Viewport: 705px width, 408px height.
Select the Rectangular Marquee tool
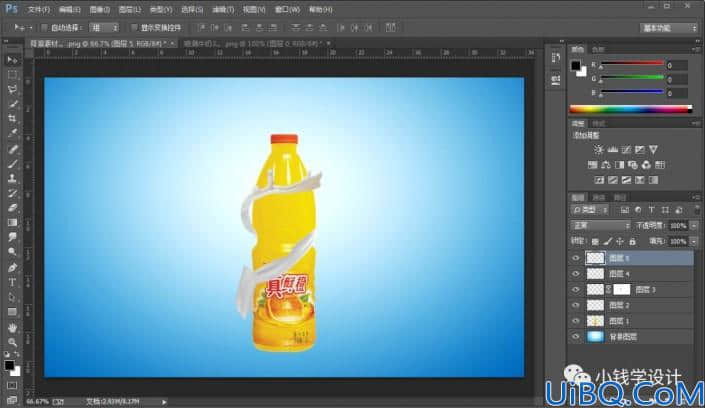12,75
